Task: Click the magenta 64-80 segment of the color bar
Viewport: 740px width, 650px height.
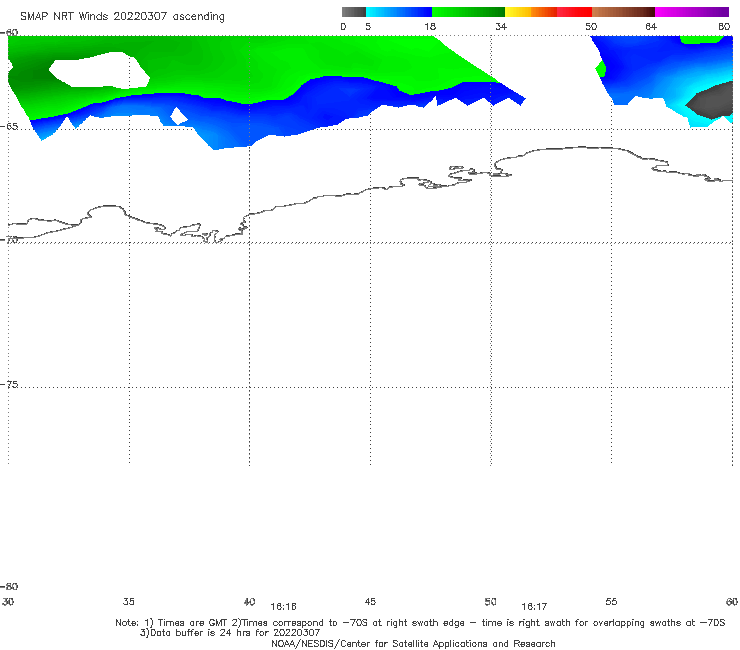Action: pos(692,12)
